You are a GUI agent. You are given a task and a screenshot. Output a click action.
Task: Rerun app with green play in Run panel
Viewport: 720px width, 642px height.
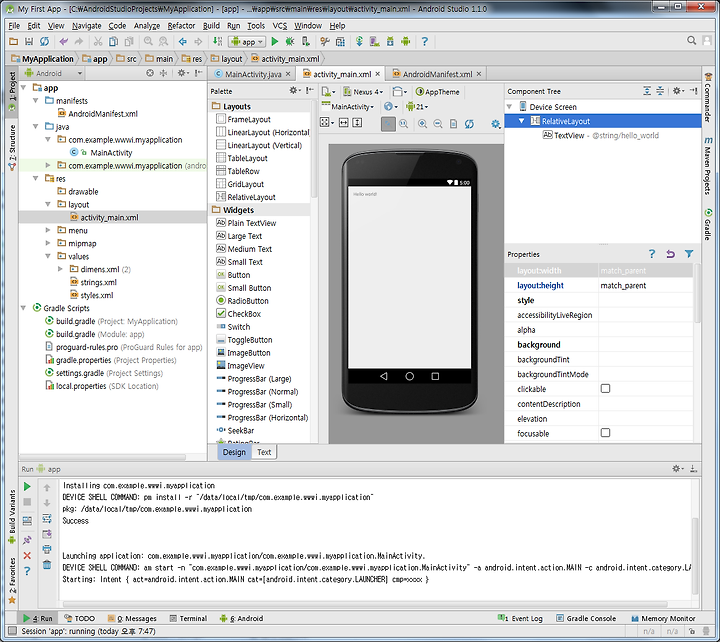pyautogui.click(x=27, y=486)
